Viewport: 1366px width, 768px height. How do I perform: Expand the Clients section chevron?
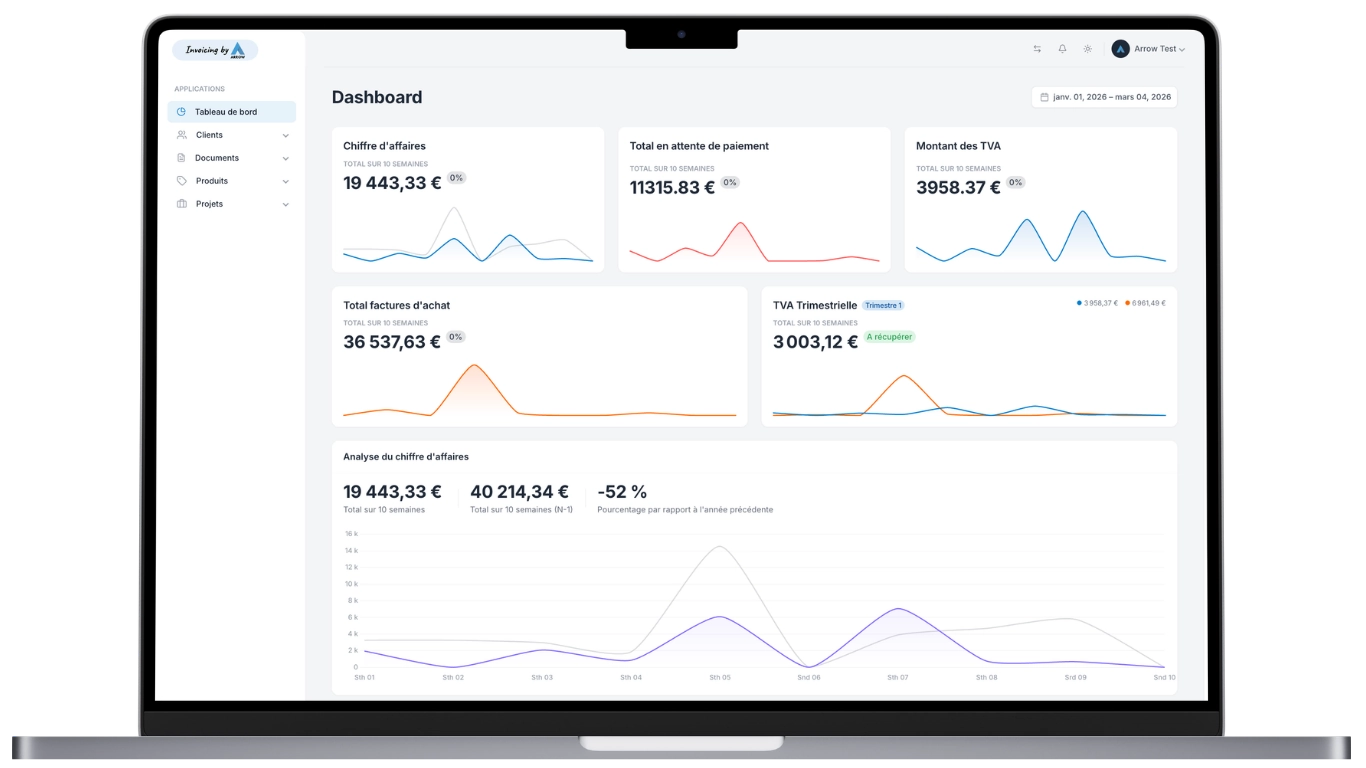[x=286, y=135]
